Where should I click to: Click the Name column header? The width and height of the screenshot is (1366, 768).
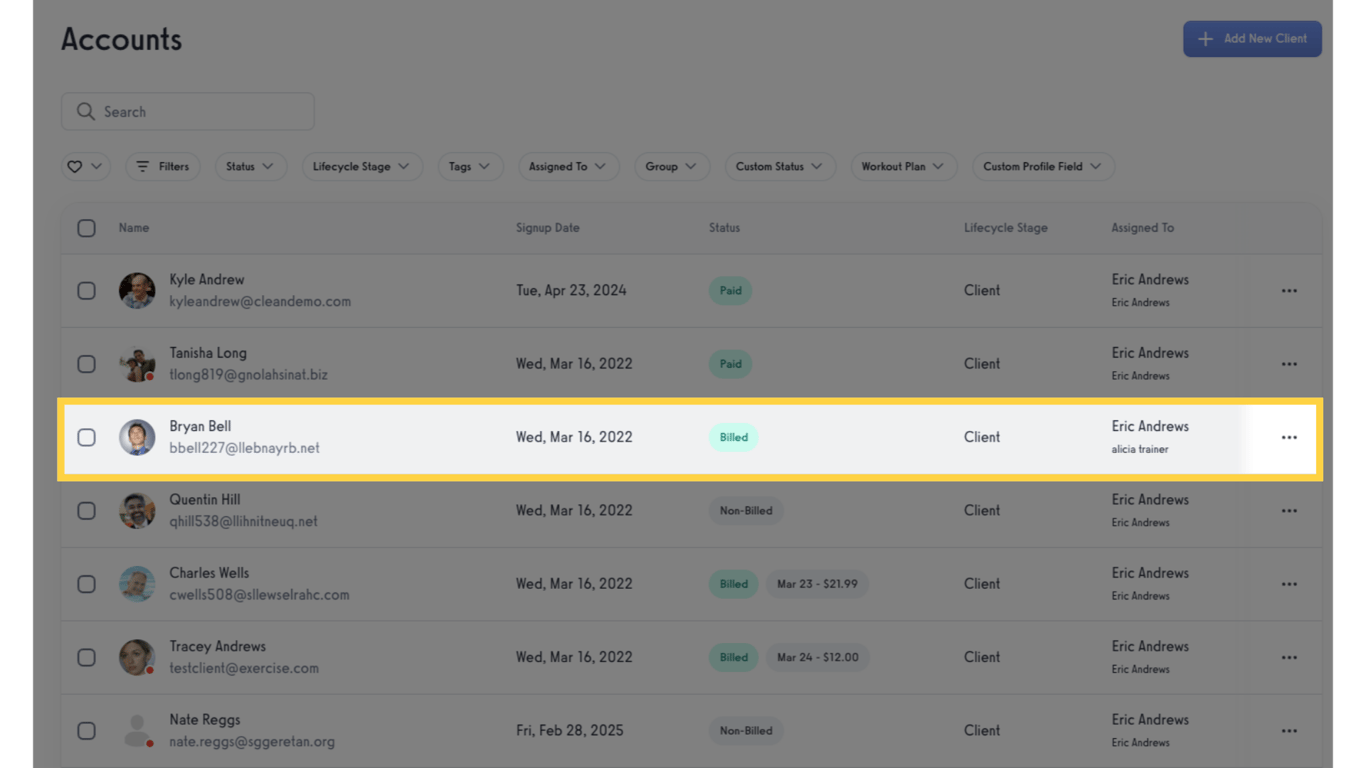click(x=134, y=228)
